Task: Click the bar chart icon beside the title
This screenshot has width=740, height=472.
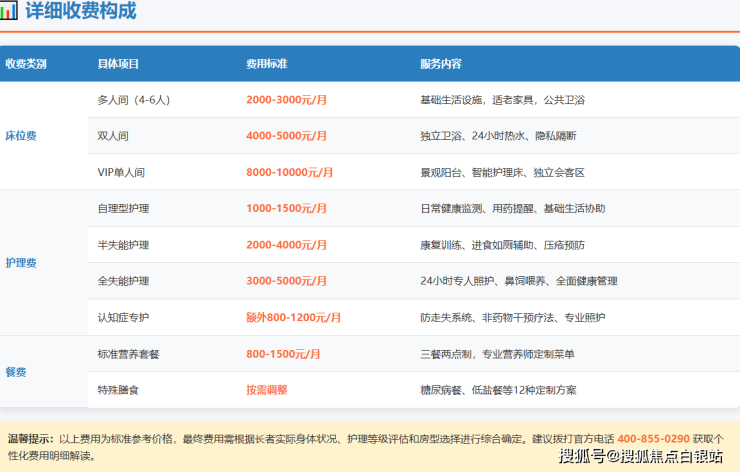Action: tap(9, 12)
